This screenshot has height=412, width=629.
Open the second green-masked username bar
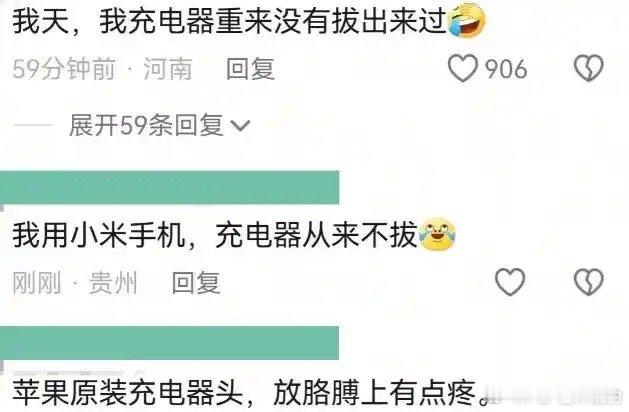pos(169,343)
